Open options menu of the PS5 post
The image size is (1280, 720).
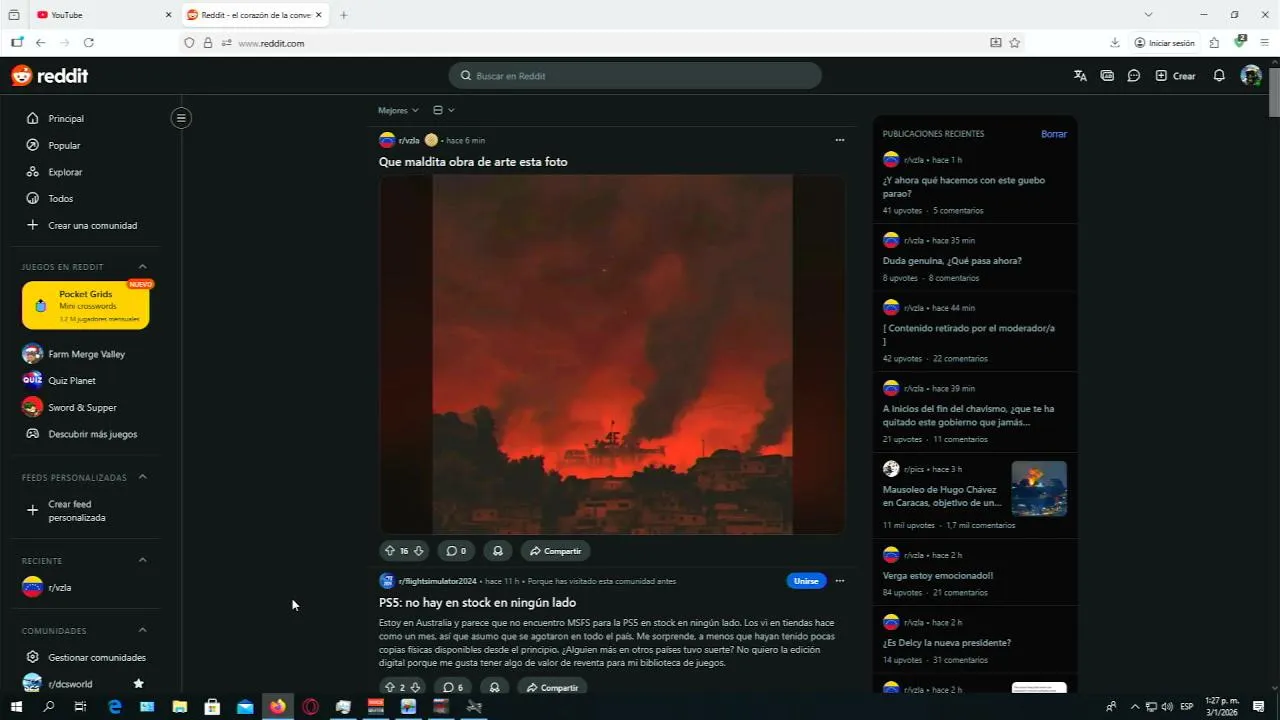[x=840, y=581]
